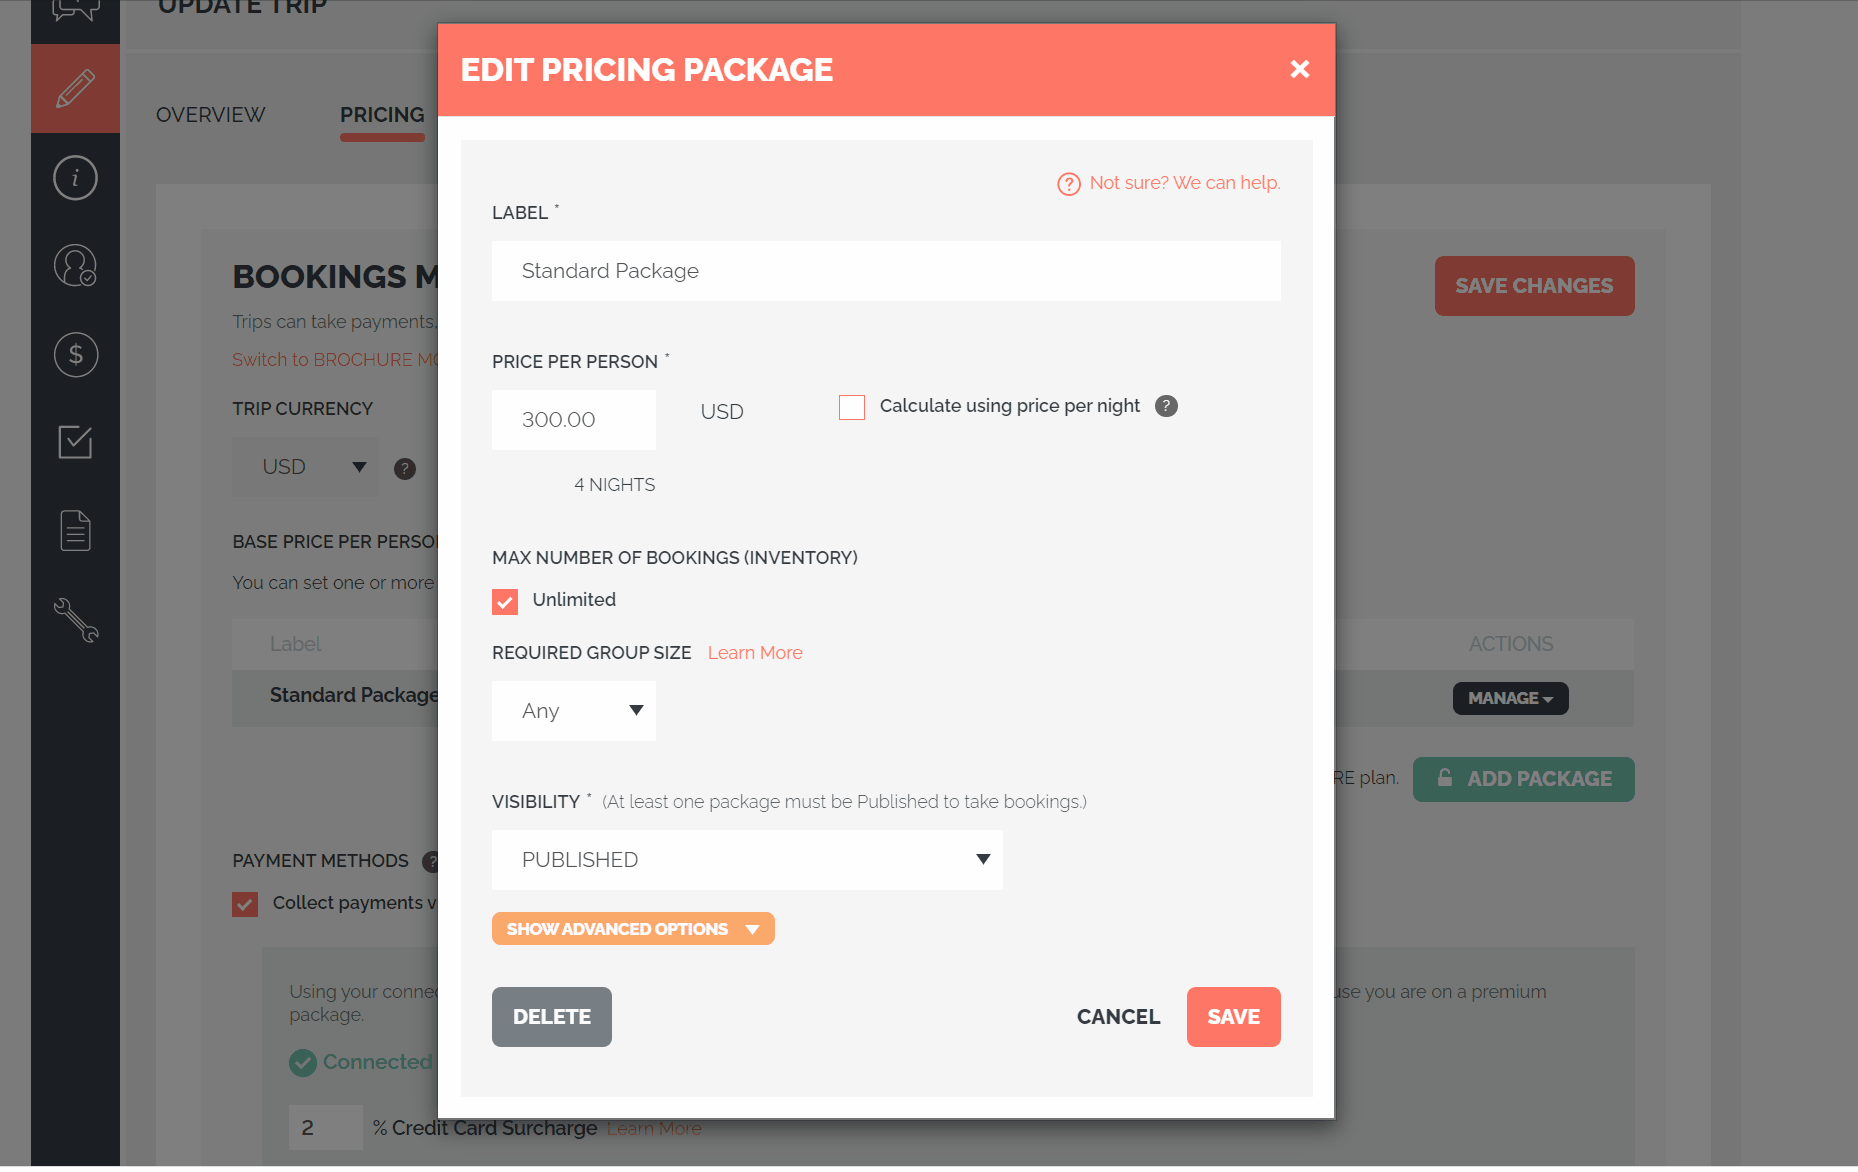Image resolution: width=1858 pixels, height=1172 pixels.
Task: Switch to the Overview tab
Action: pos(211,115)
